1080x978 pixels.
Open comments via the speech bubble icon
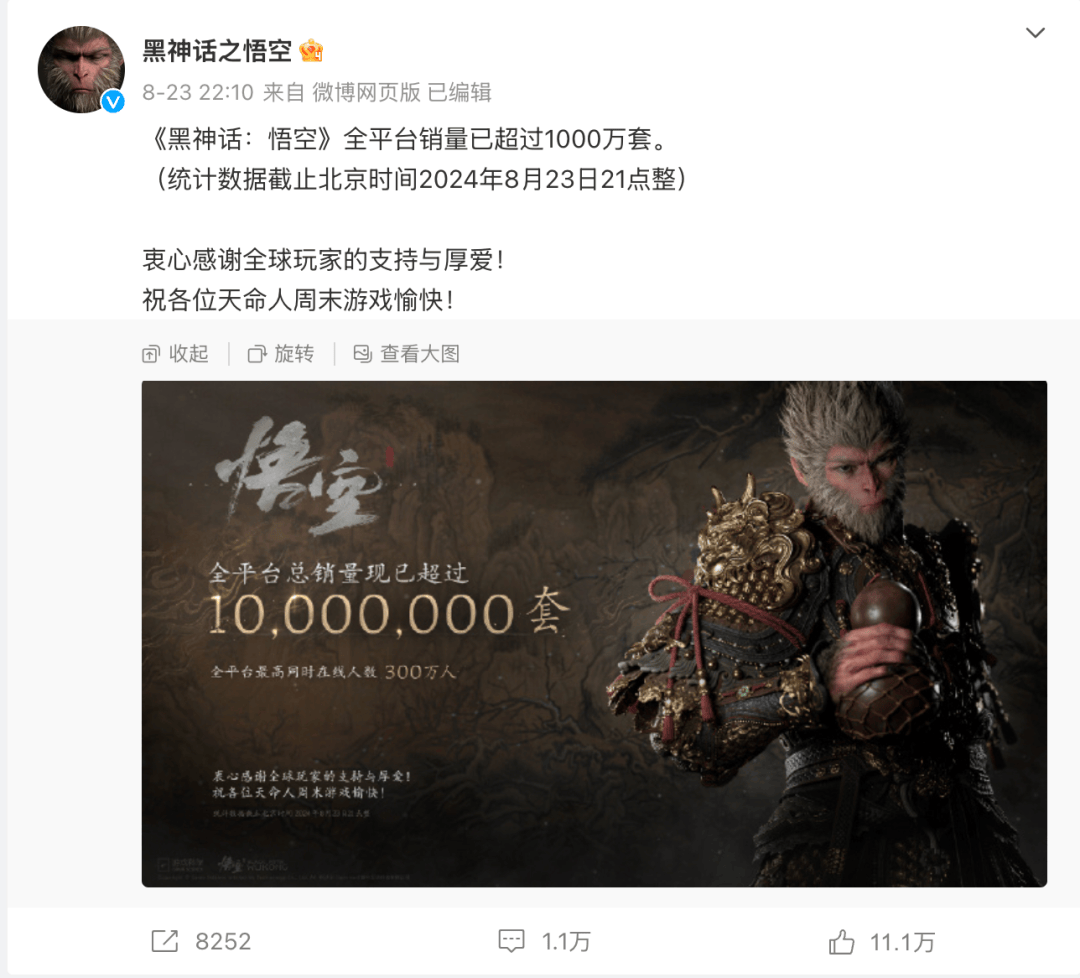click(x=511, y=941)
